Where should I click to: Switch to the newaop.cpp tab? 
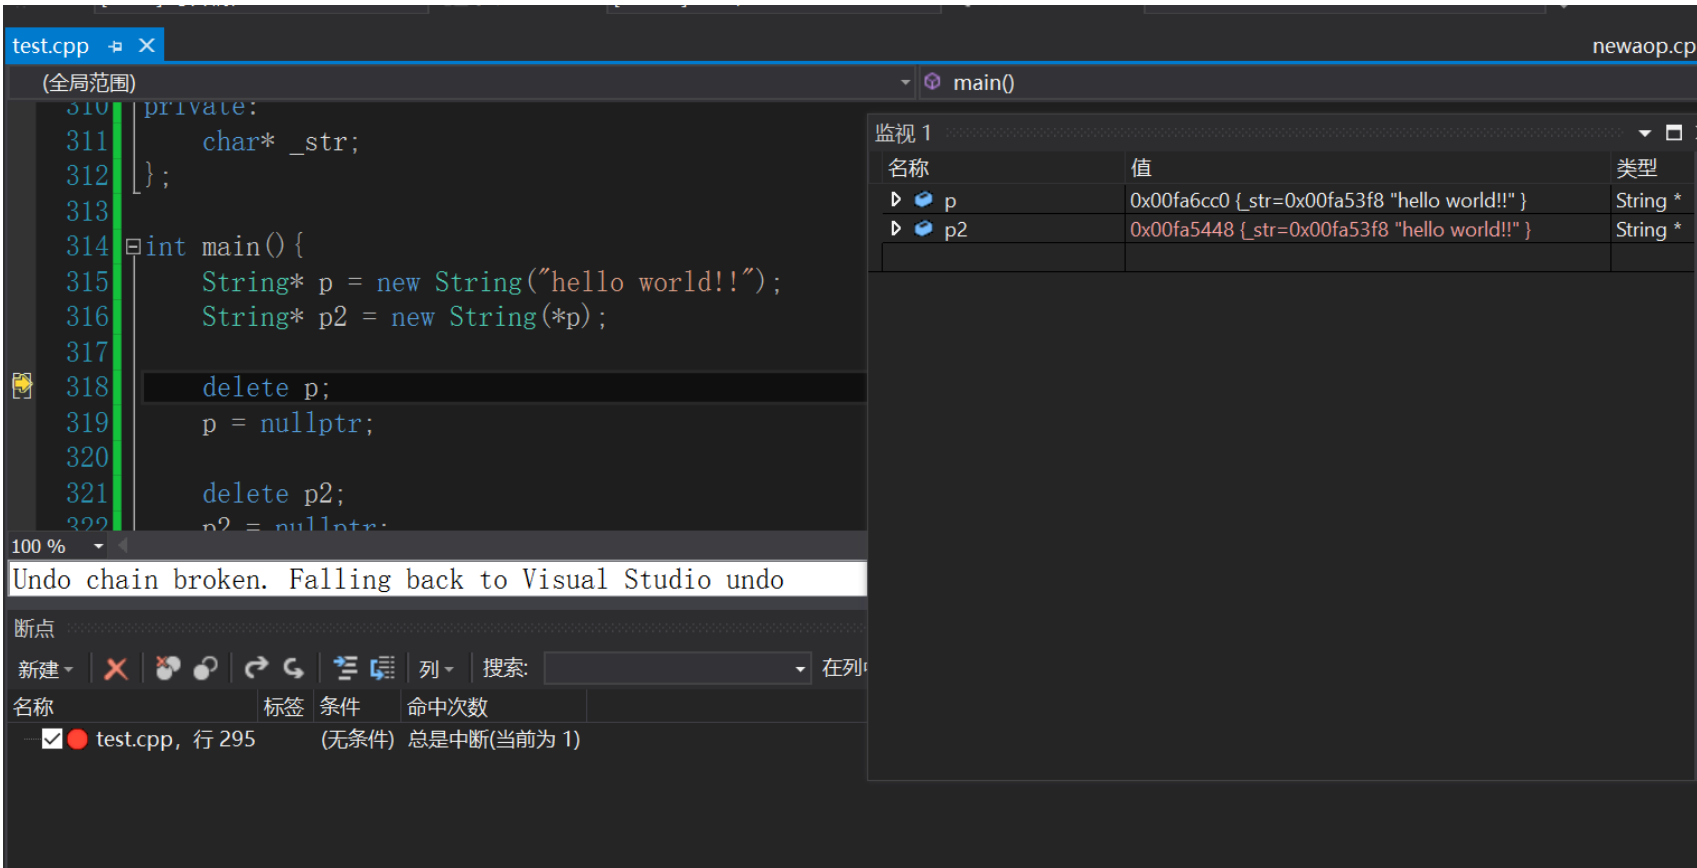(x=1643, y=46)
